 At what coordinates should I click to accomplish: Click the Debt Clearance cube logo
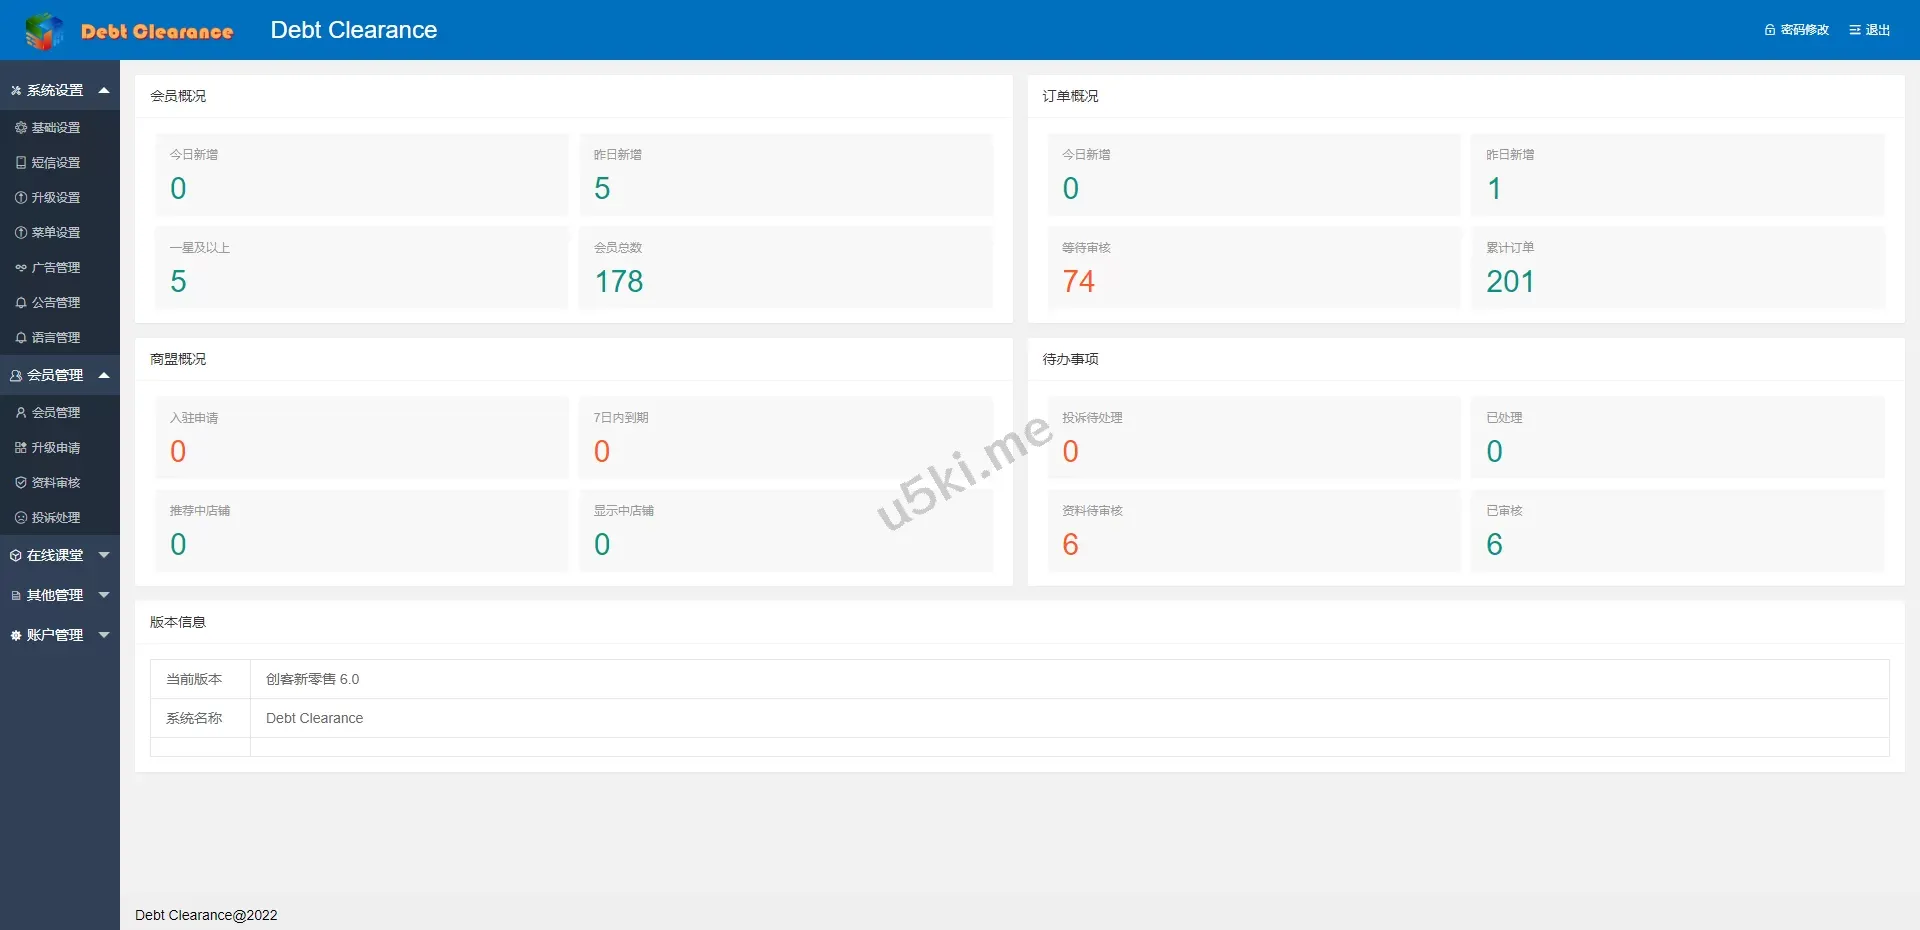tap(43, 31)
